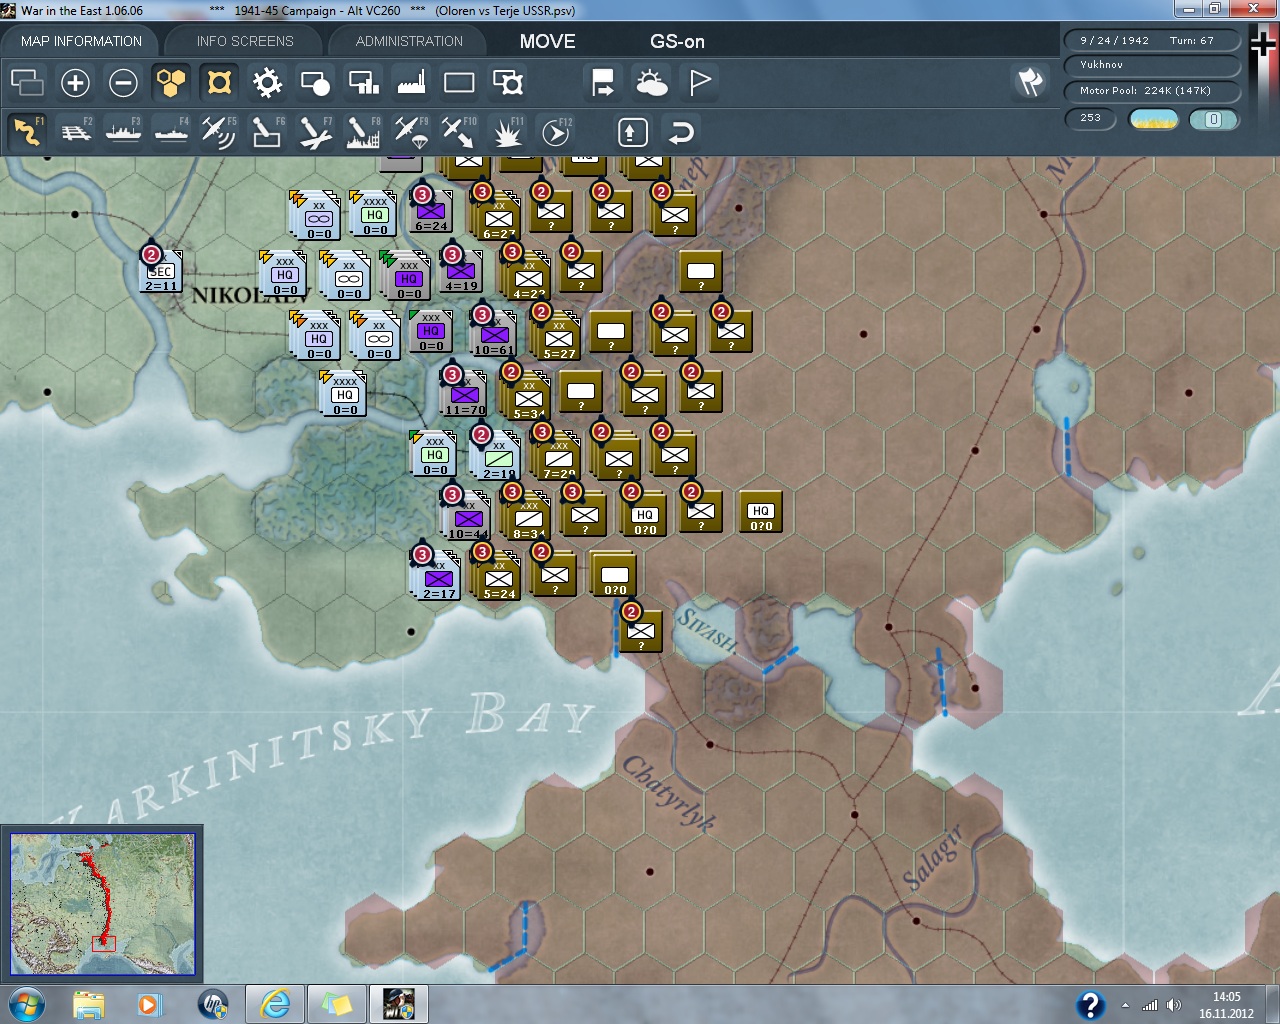Click the GS-on status label
1280x1024 pixels.
click(677, 41)
